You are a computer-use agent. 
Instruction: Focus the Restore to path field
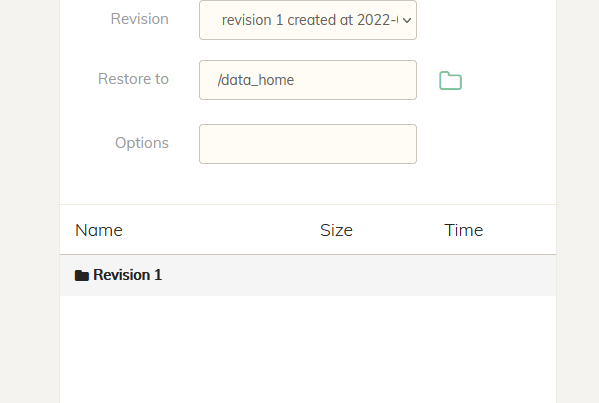click(308, 80)
